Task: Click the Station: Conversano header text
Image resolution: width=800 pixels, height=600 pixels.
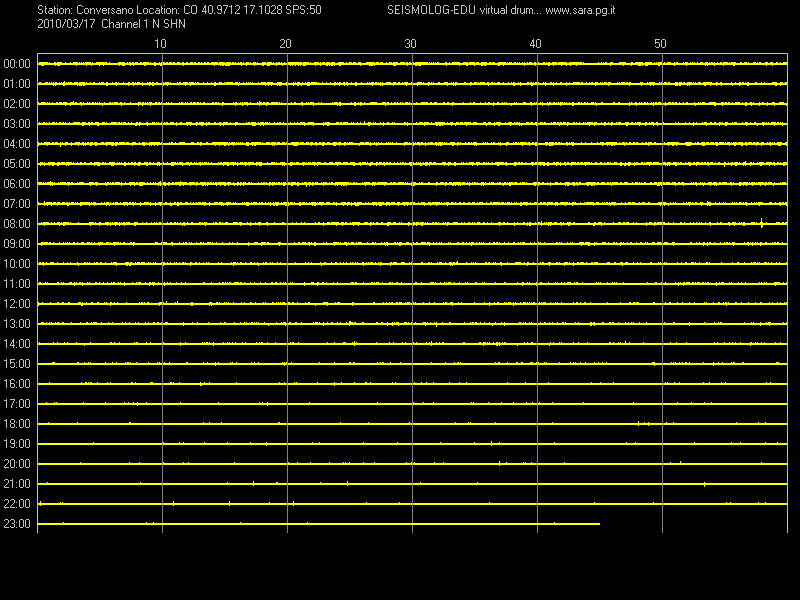Action: click(87, 10)
